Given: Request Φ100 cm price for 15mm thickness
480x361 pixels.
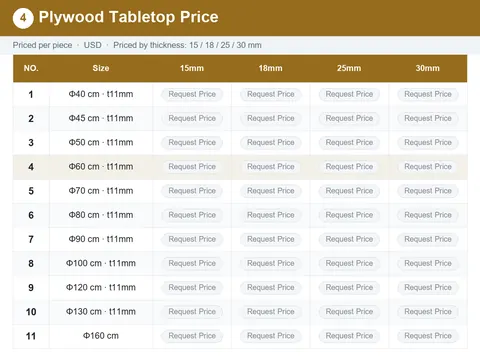Looking at the screenshot, I should 192,263.
